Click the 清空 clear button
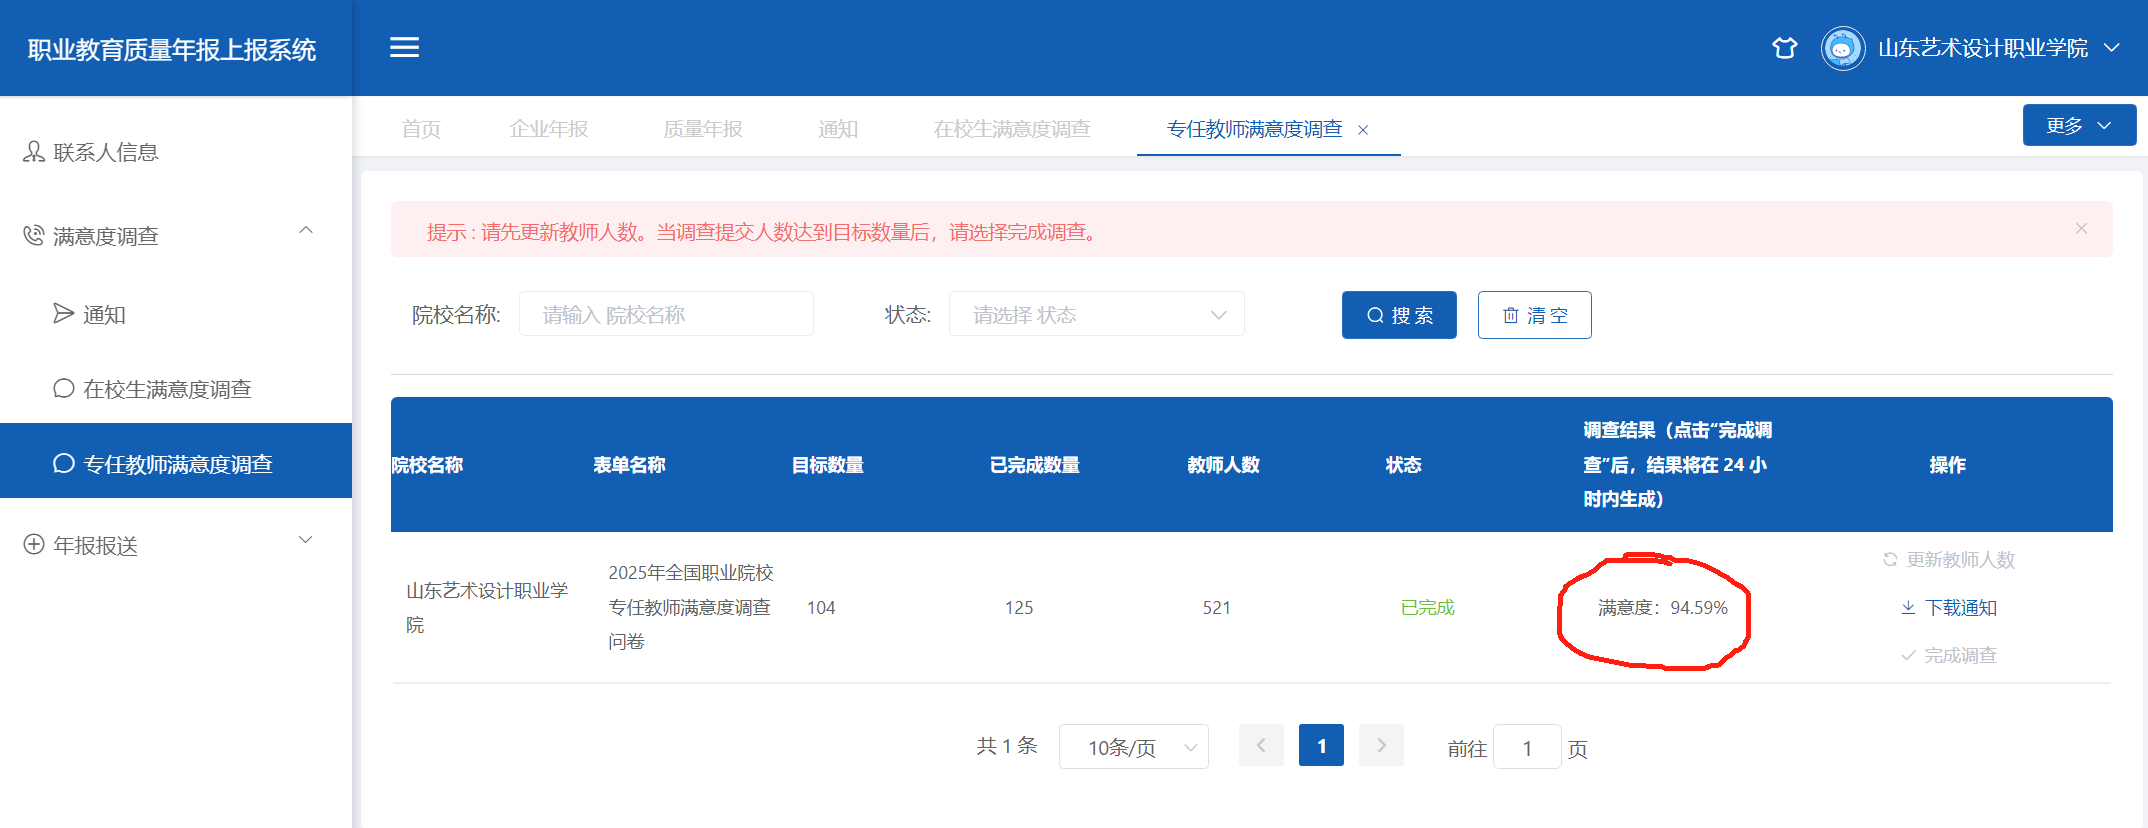The image size is (2148, 828). point(1534,315)
